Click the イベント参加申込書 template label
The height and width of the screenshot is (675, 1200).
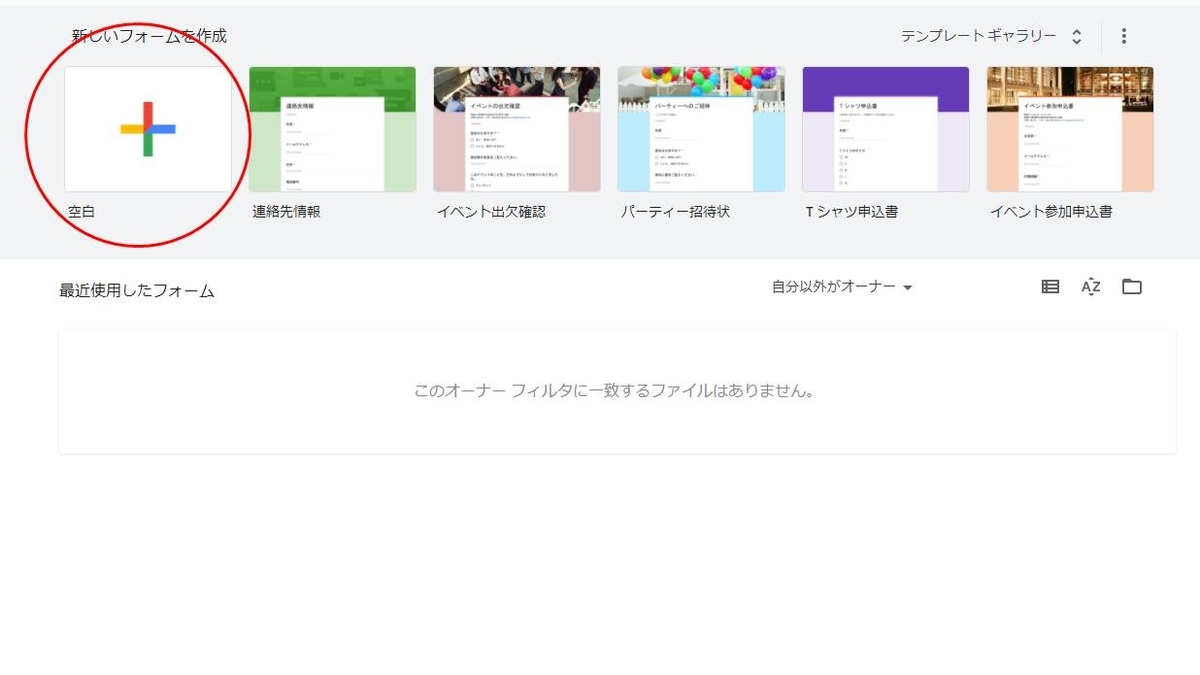click(x=1051, y=212)
